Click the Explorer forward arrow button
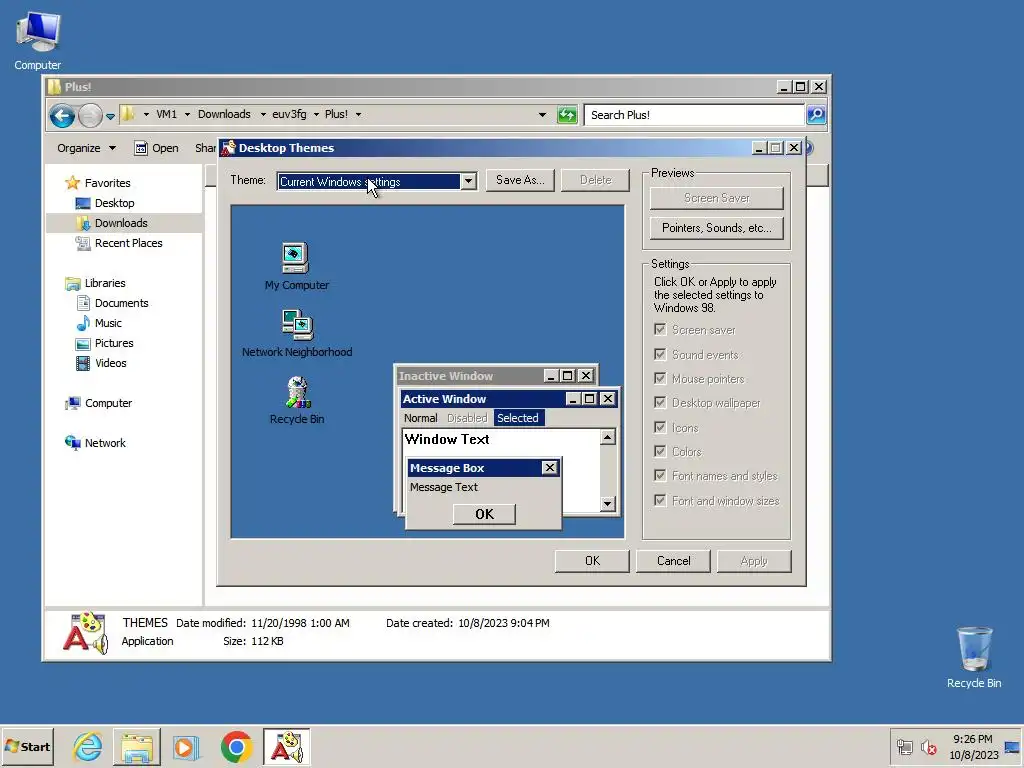The width and height of the screenshot is (1024, 768). (x=90, y=116)
